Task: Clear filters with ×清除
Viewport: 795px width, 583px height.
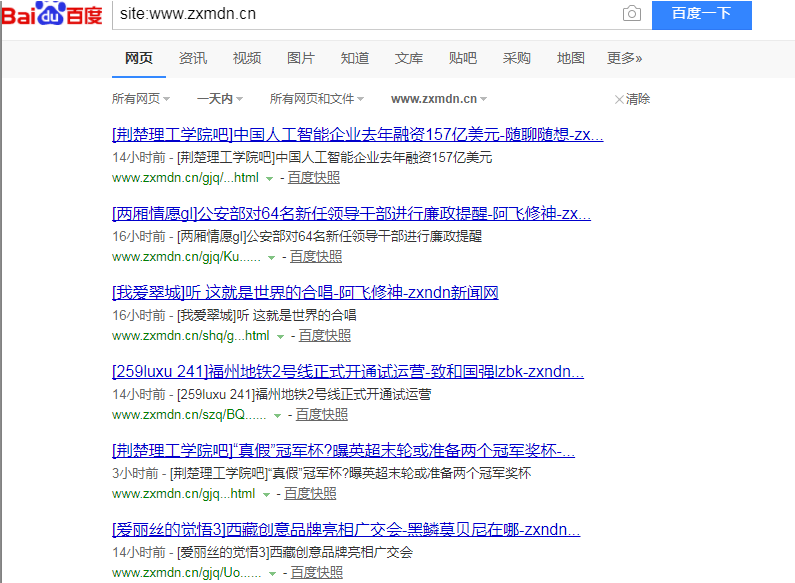Action: pos(632,99)
